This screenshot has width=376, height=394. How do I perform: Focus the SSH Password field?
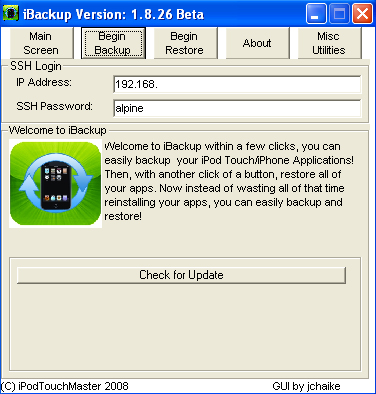[x=237, y=108]
